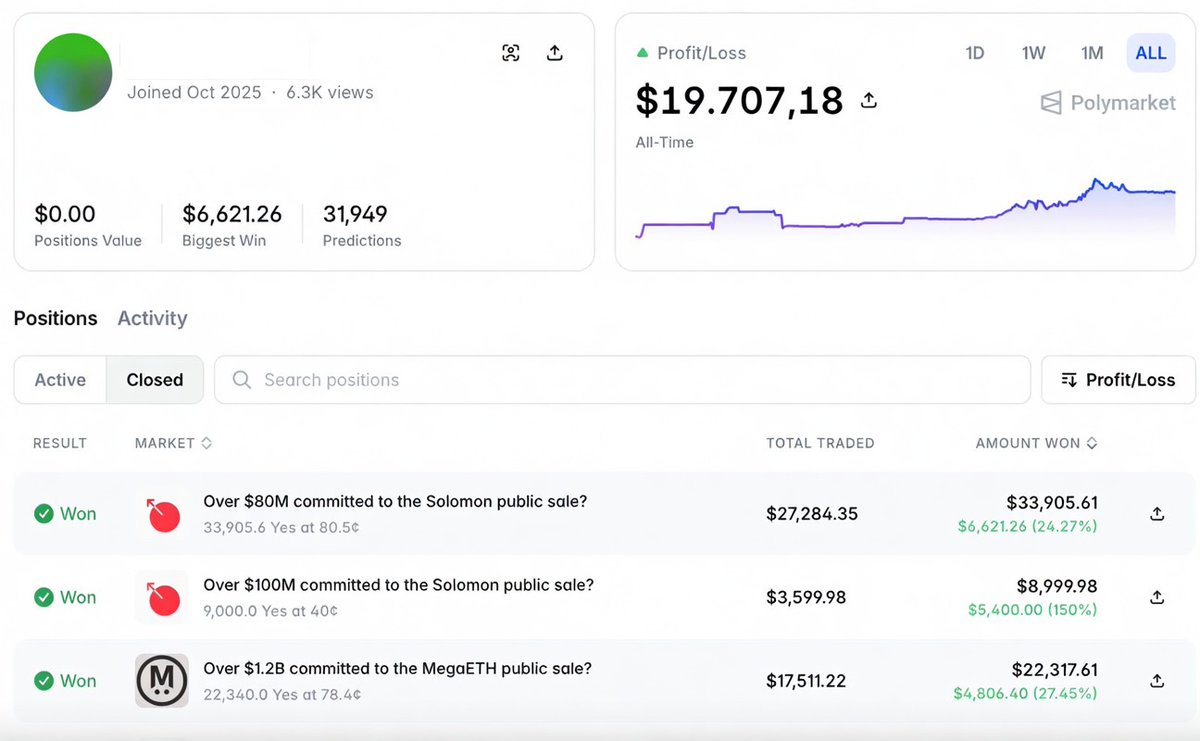Click the $33,905.61 amount won
Screen dimensions: 1200x741
[x=1052, y=503]
